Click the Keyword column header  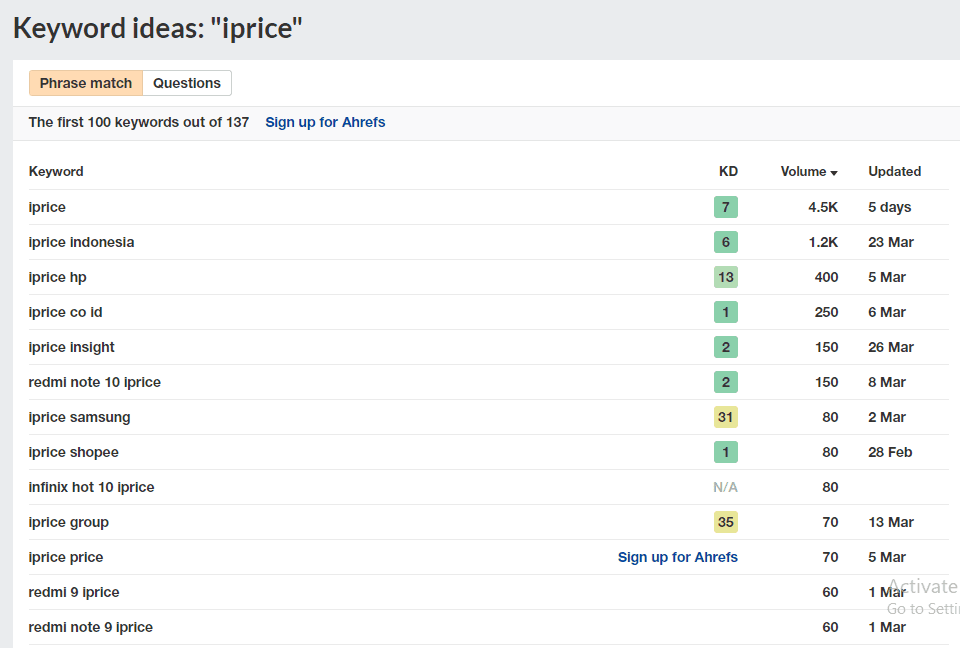56,171
